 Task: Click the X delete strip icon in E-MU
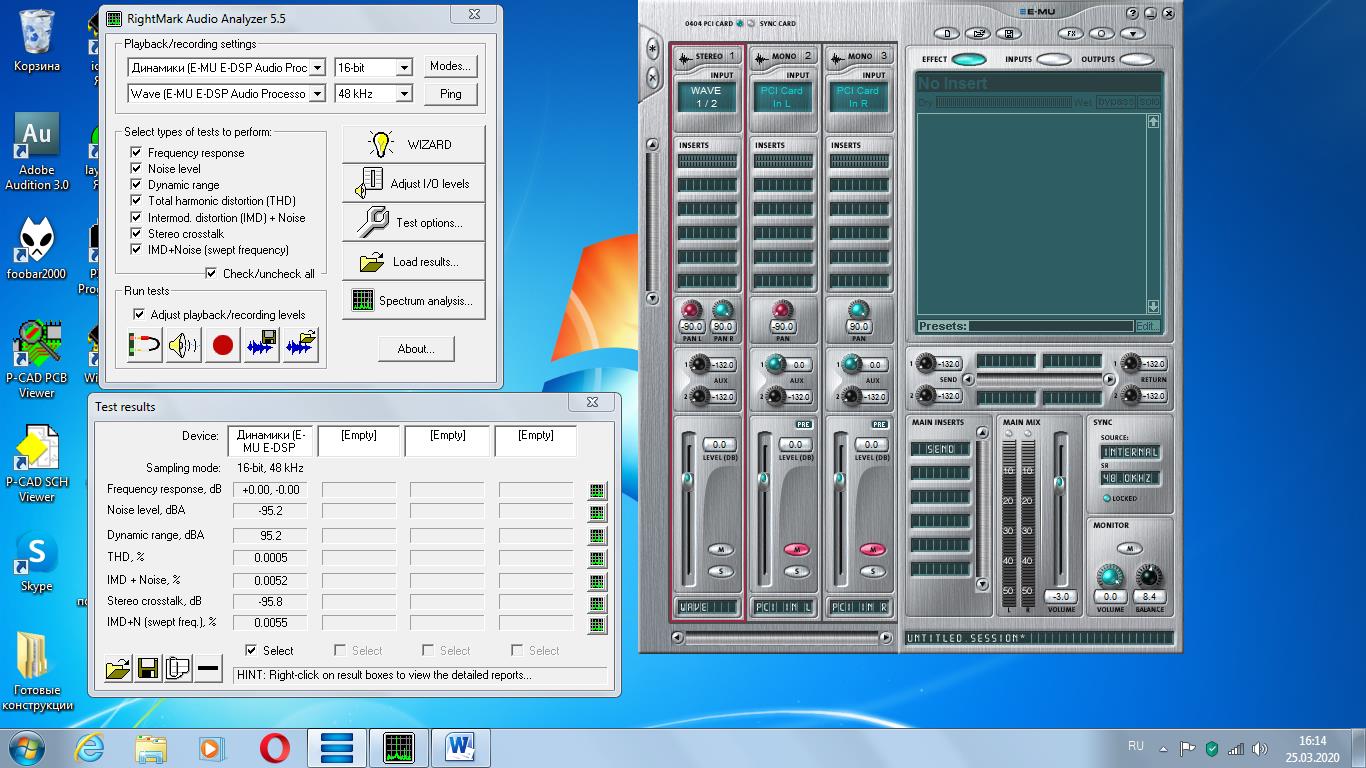[653, 76]
